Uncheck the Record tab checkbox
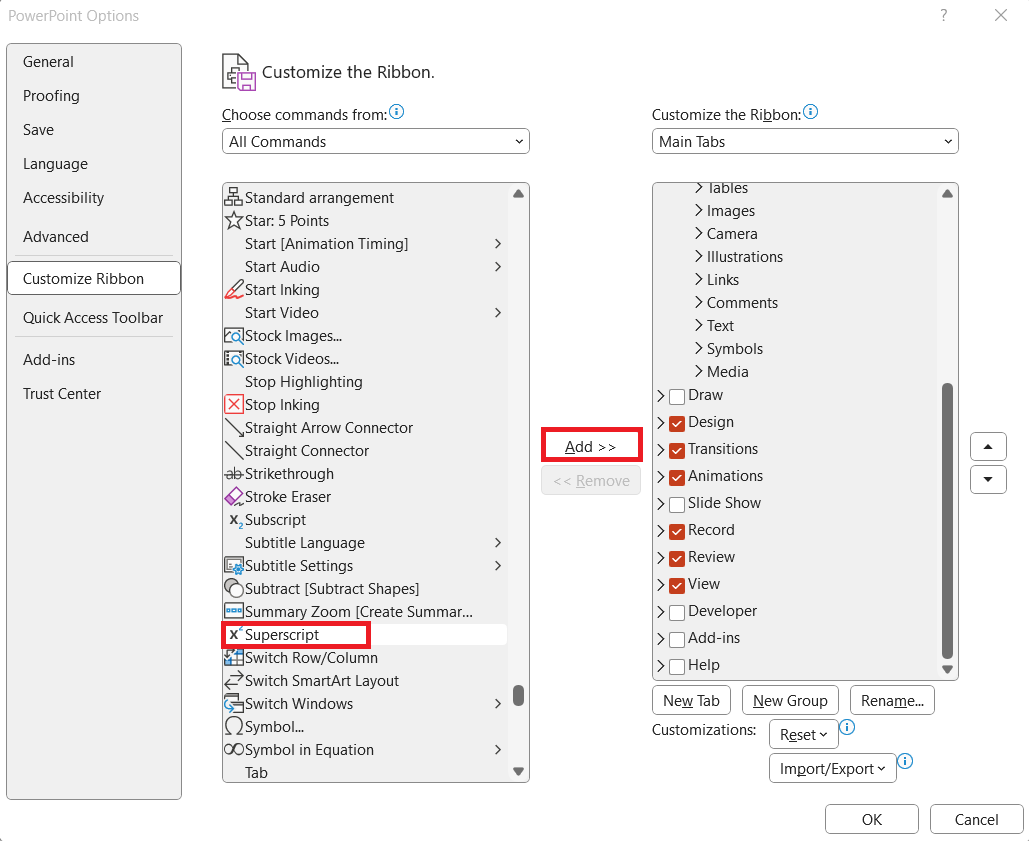1029x841 pixels. (677, 531)
